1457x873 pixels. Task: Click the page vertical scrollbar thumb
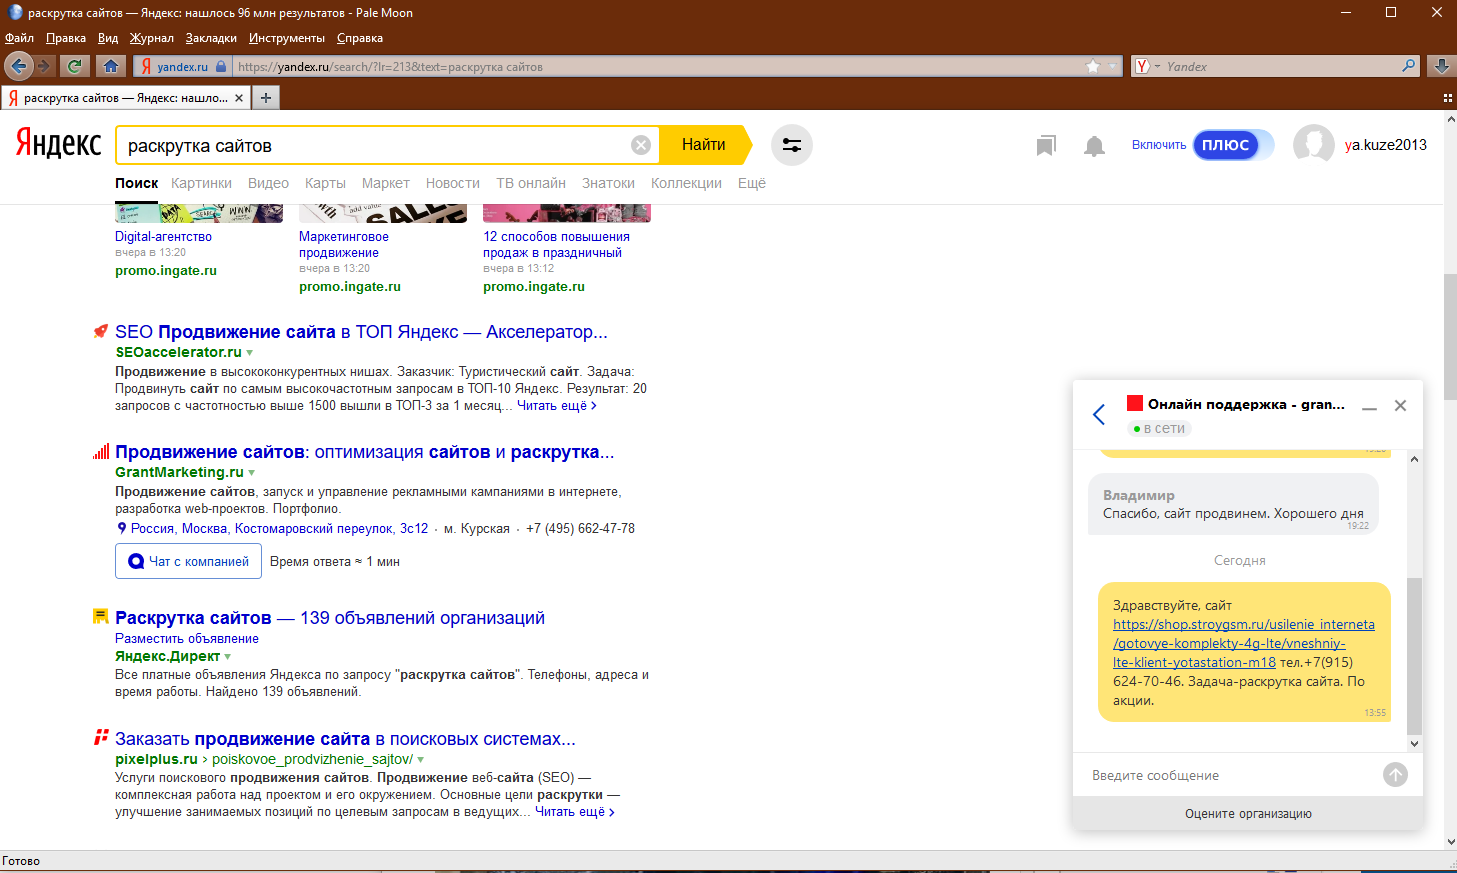pos(1450,335)
